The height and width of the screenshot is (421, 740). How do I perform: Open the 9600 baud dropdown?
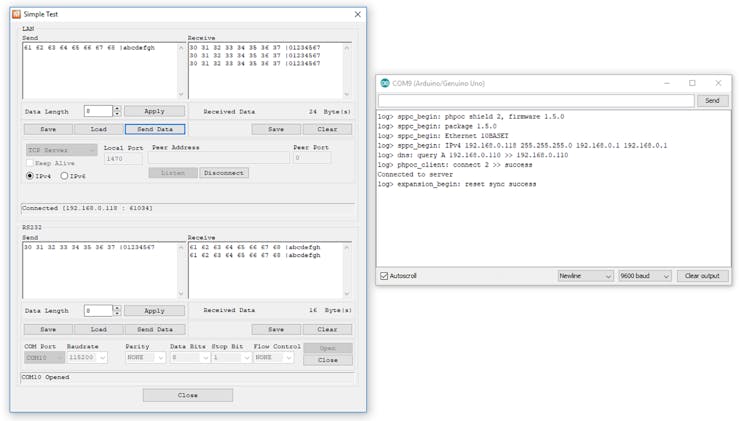click(x=644, y=276)
